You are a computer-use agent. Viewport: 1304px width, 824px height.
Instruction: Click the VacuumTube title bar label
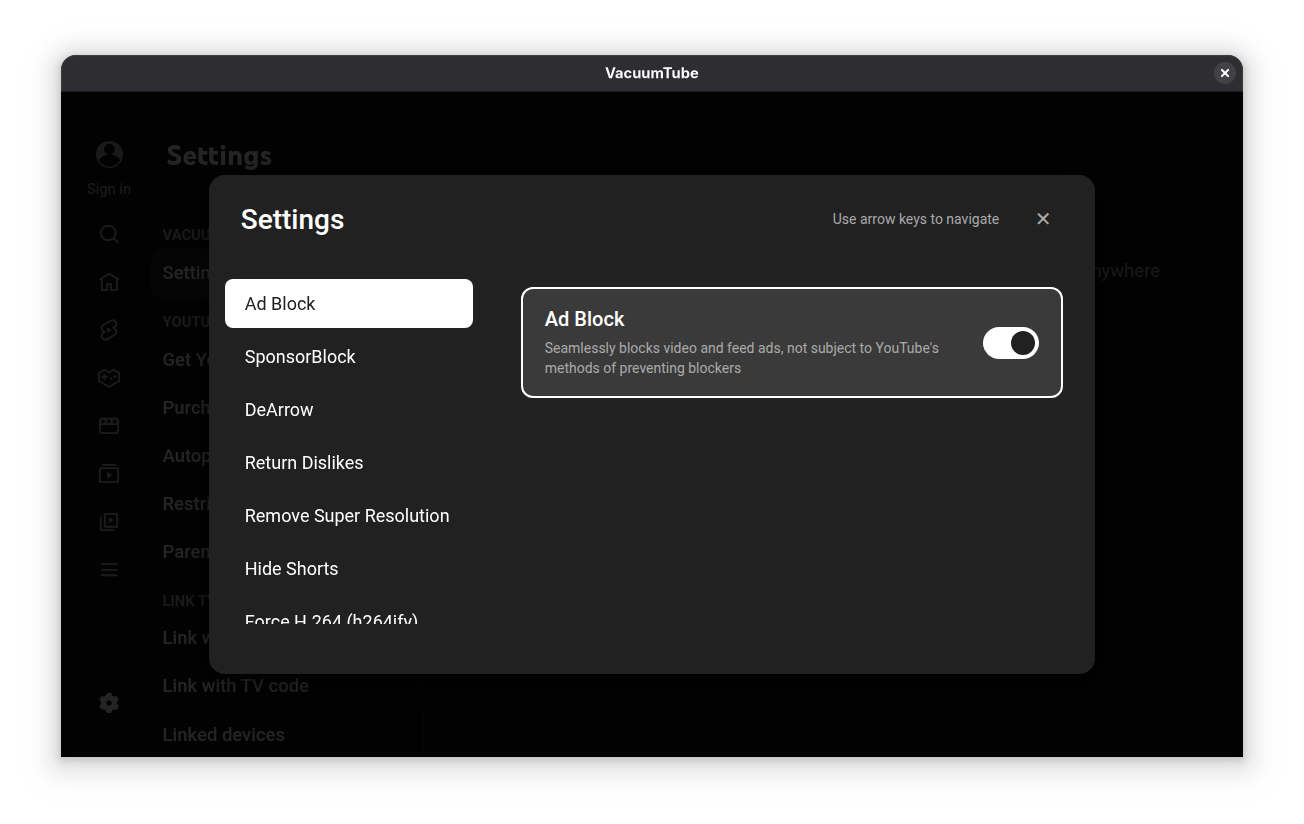tap(652, 73)
